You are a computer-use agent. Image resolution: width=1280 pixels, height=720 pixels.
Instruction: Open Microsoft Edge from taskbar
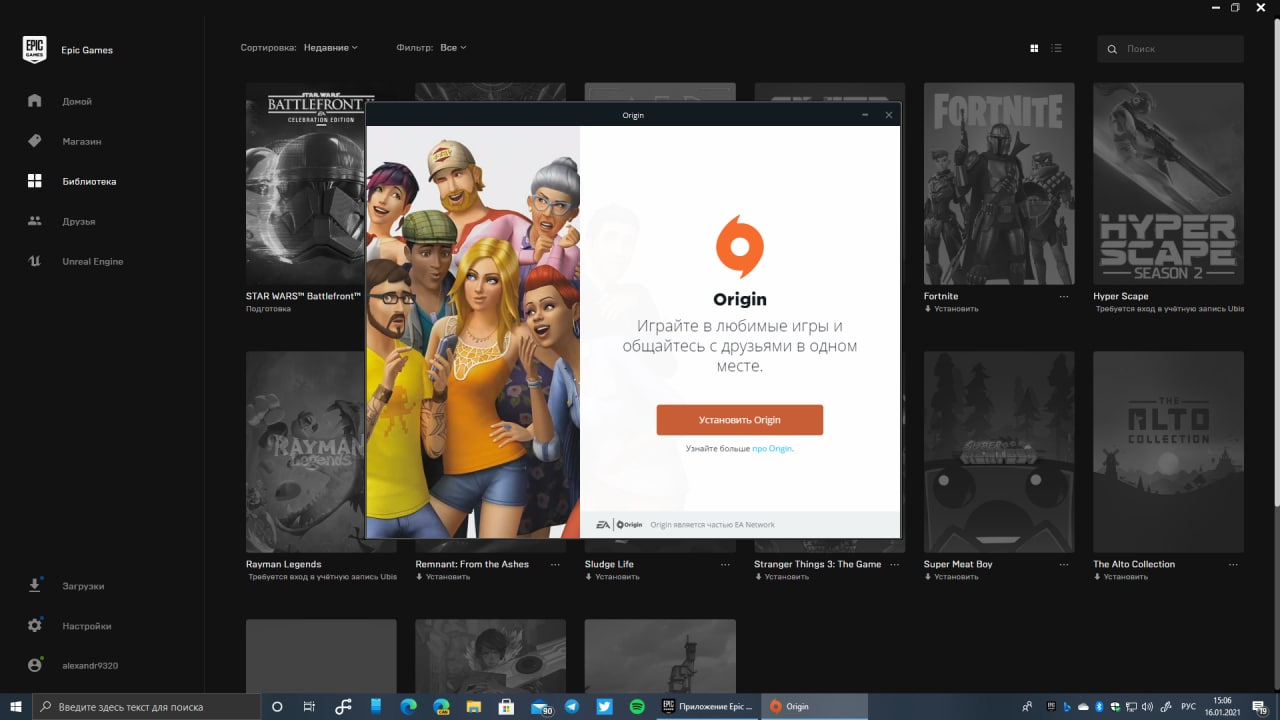[x=408, y=706]
